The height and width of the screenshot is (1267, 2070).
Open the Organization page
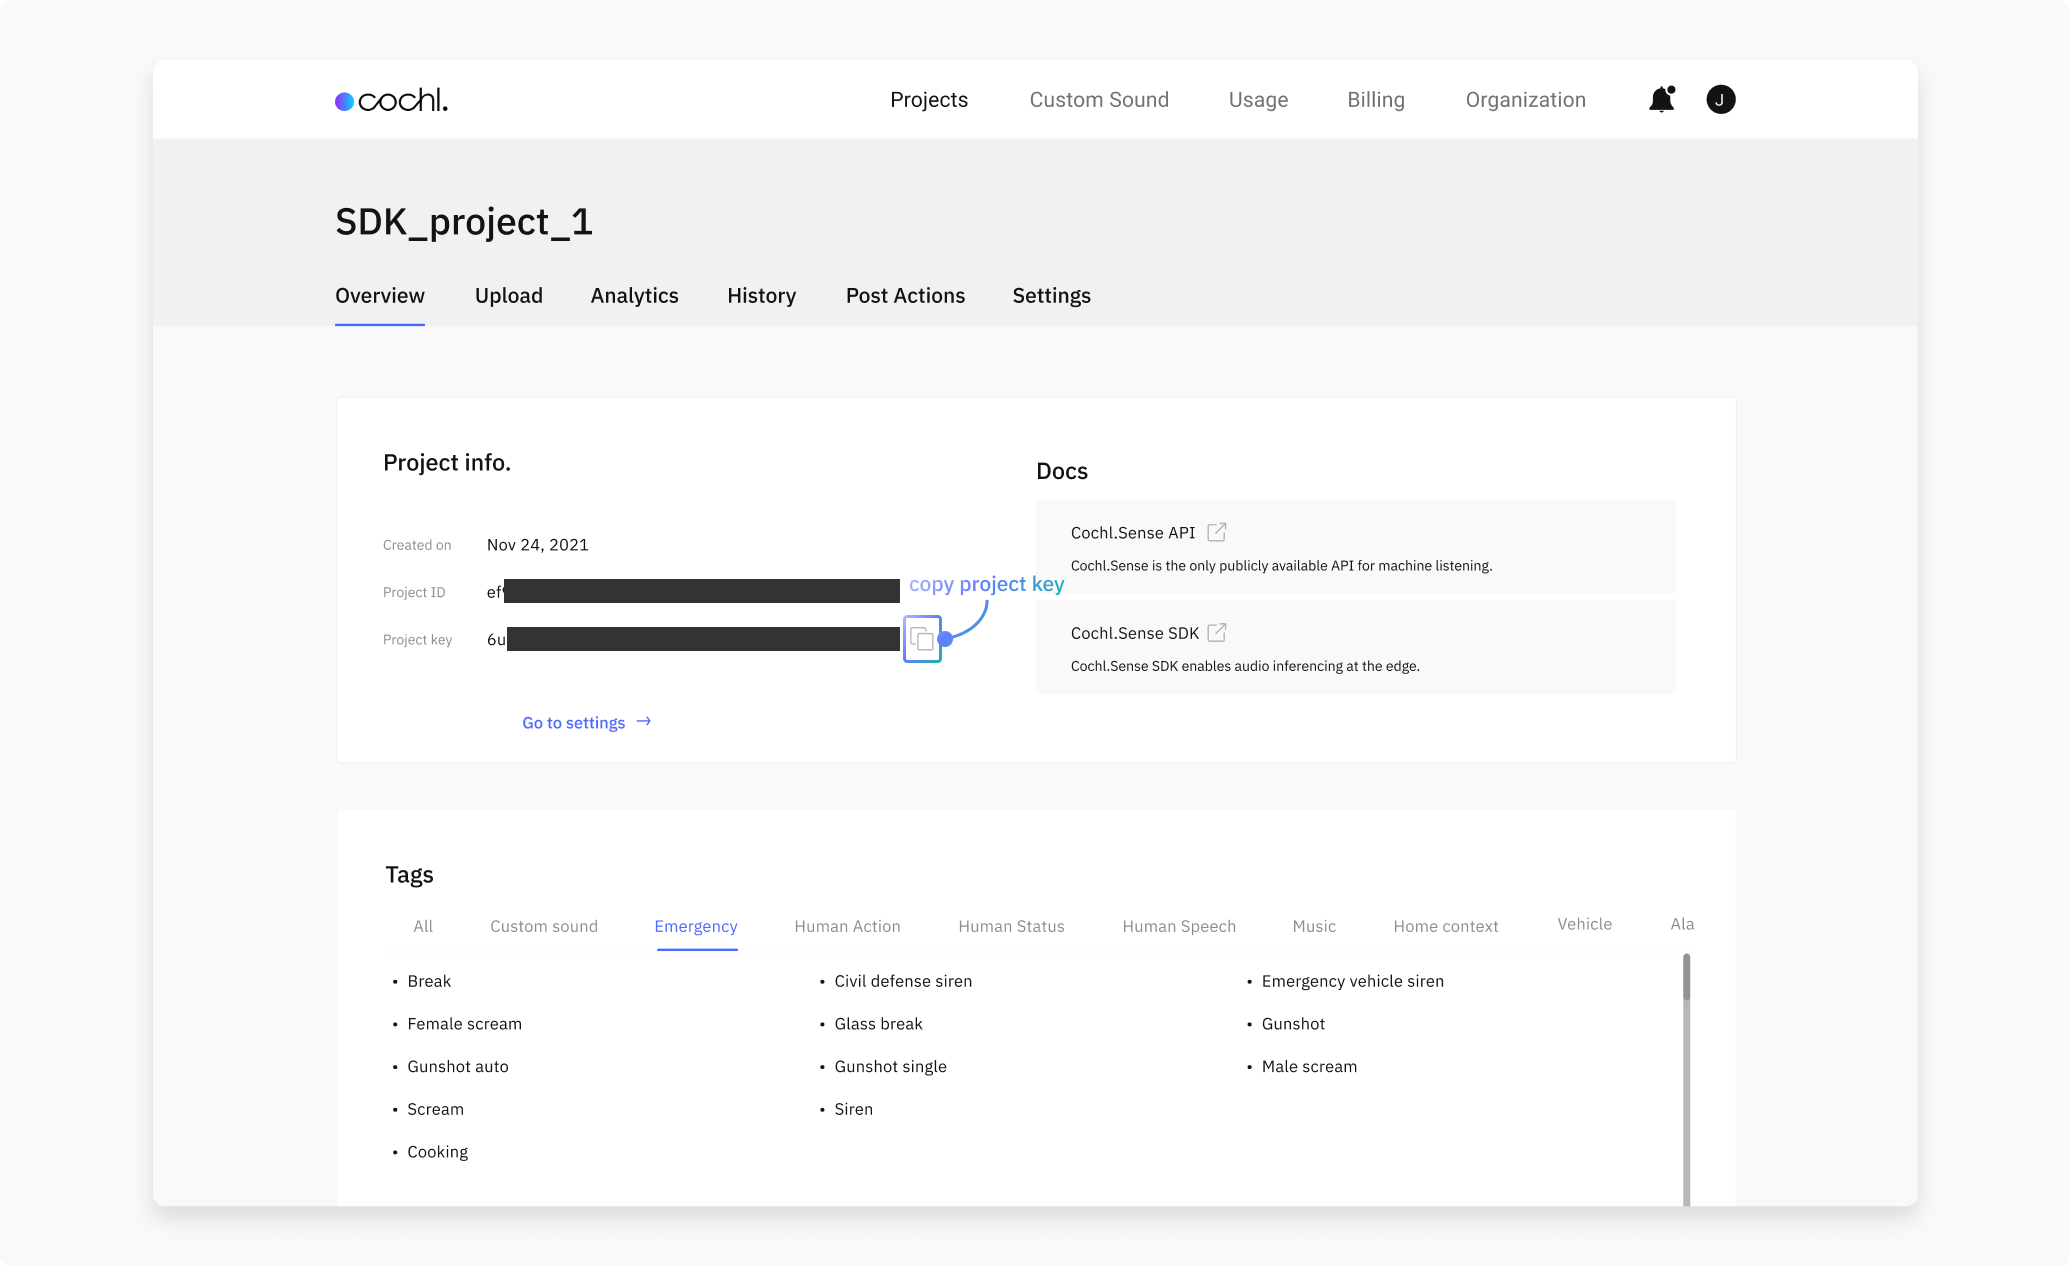[1525, 99]
